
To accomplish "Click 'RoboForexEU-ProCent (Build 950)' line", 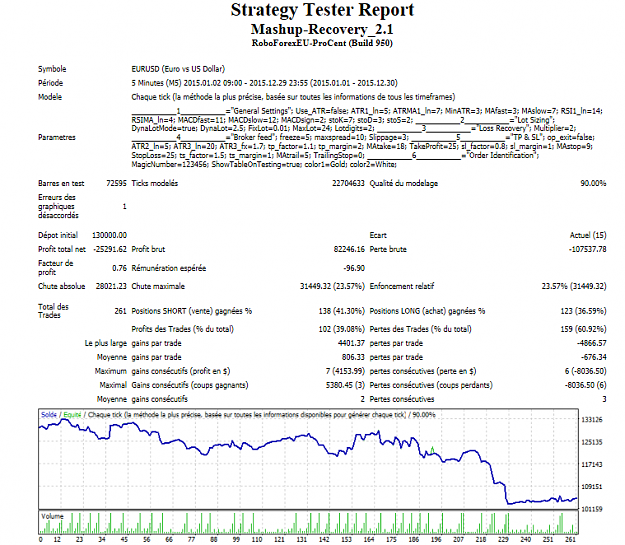I will pos(322,43).
